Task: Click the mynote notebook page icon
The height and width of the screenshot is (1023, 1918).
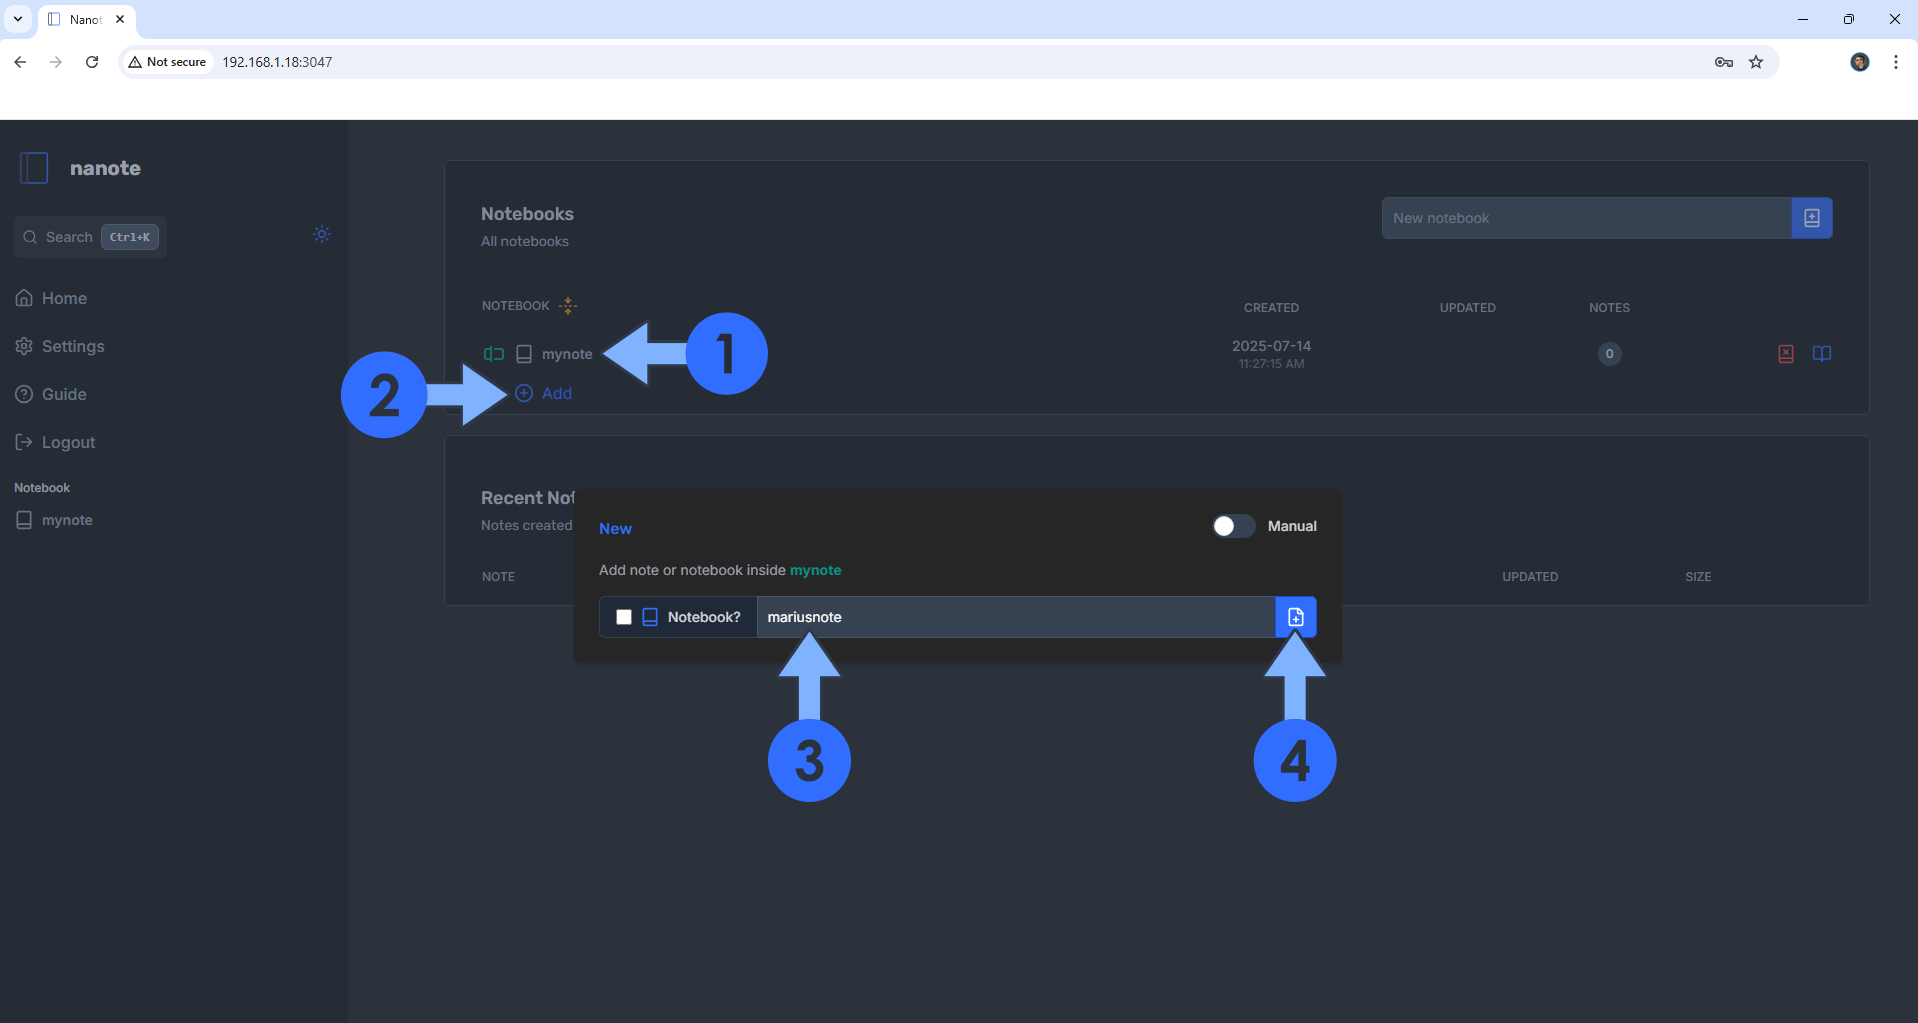Action: pos(524,354)
